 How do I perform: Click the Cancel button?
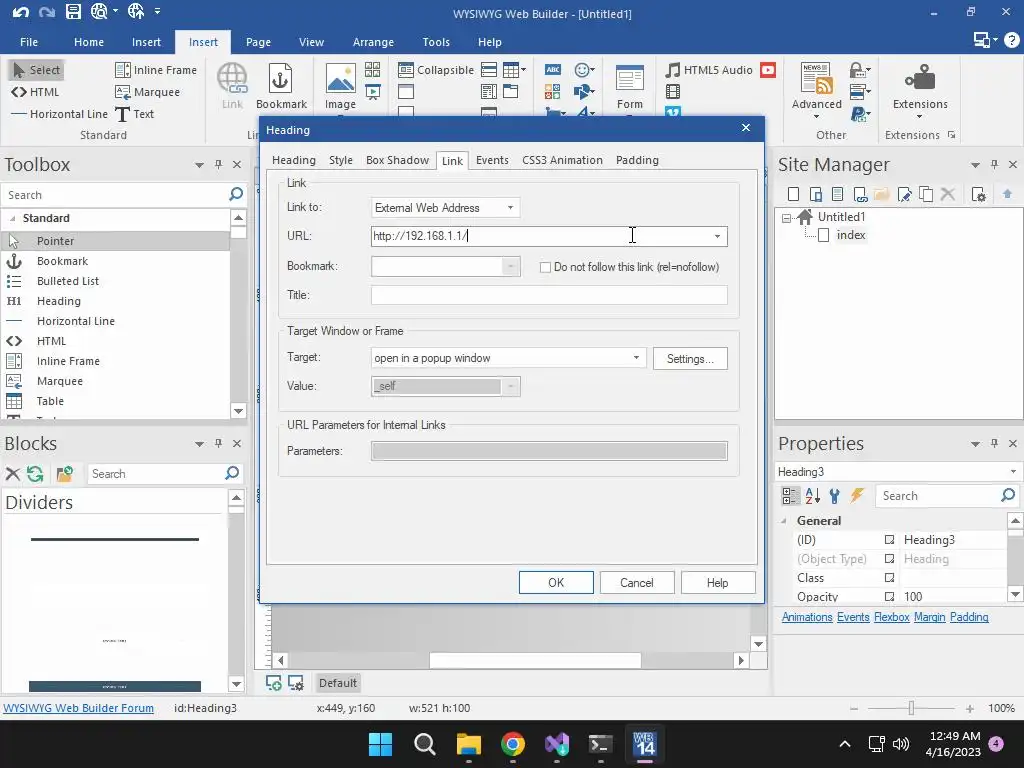coord(637,583)
